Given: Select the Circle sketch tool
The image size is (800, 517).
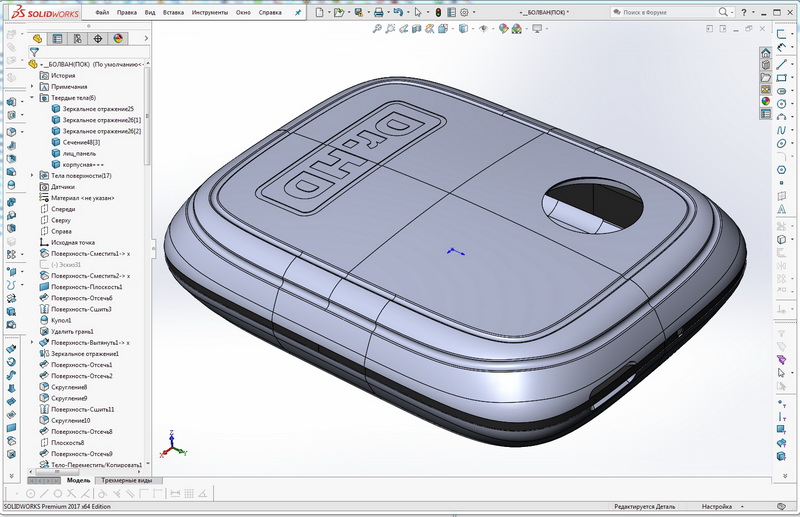Looking at the screenshot, I should pyautogui.click(x=781, y=104).
